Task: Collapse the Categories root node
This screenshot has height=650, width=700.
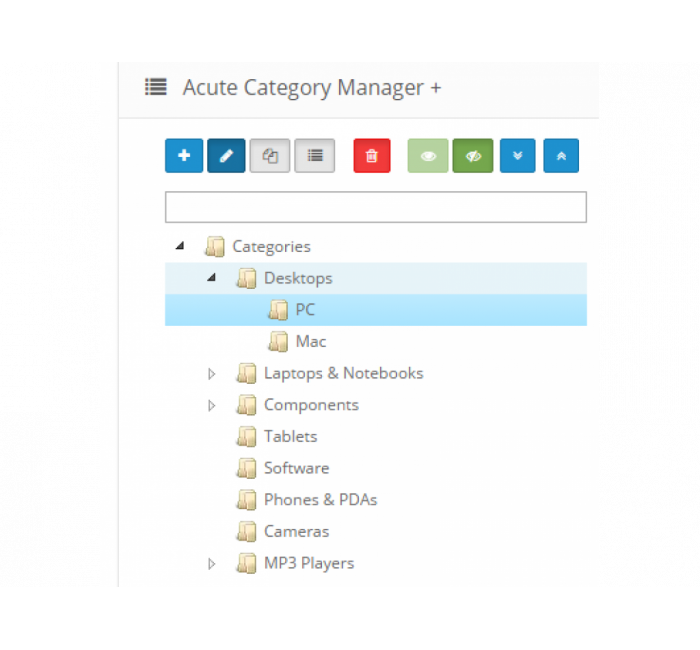Action: tap(180, 246)
